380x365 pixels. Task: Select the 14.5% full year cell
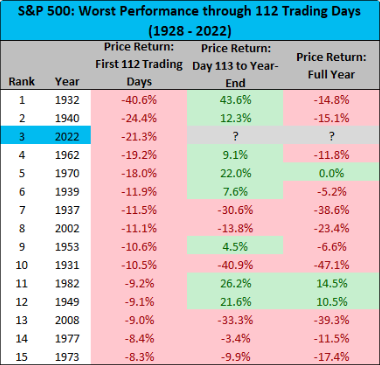pyautogui.click(x=331, y=283)
